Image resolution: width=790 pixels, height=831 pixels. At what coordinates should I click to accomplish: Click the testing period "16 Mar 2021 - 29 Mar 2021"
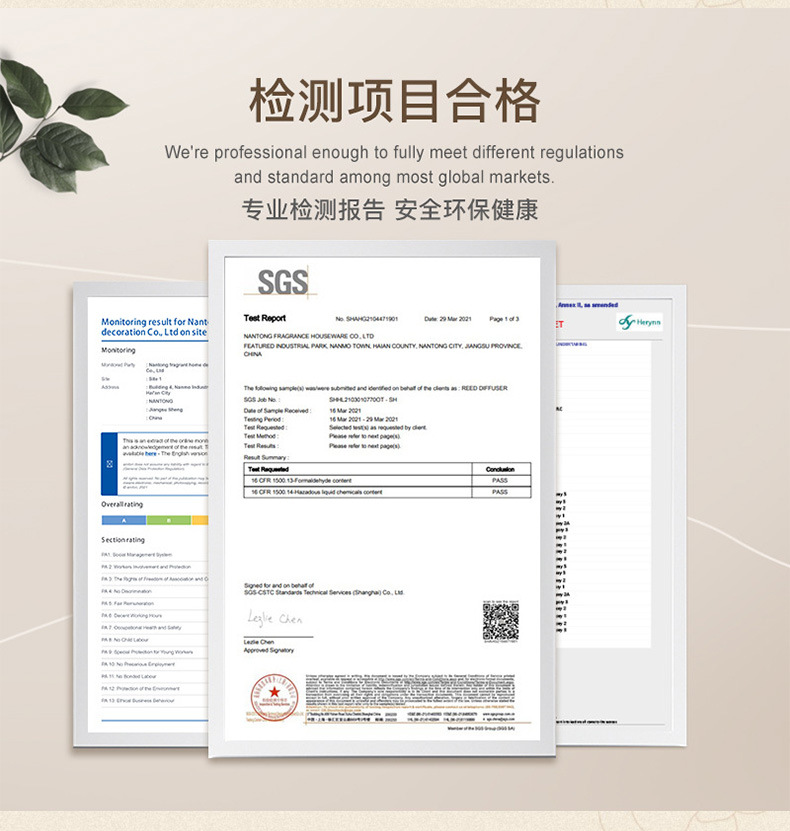click(x=363, y=419)
